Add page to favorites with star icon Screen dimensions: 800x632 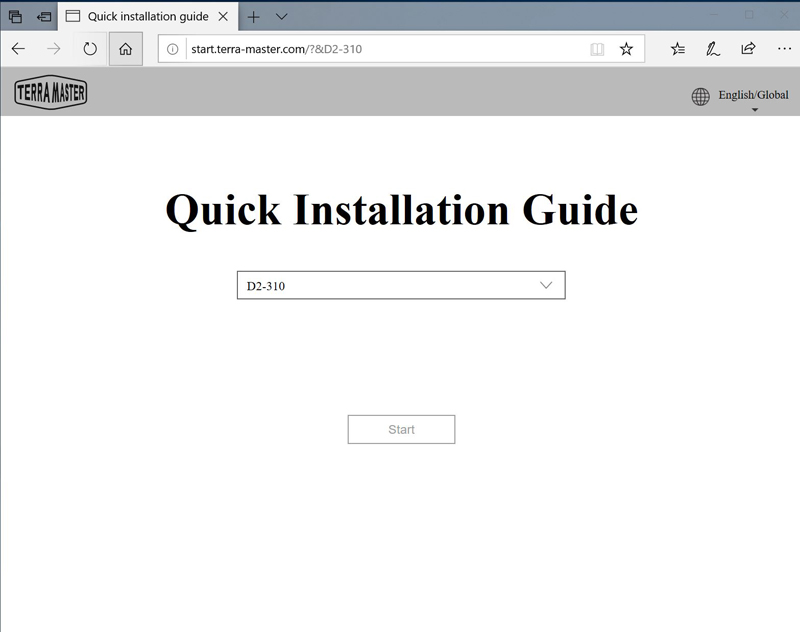coord(626,49)
